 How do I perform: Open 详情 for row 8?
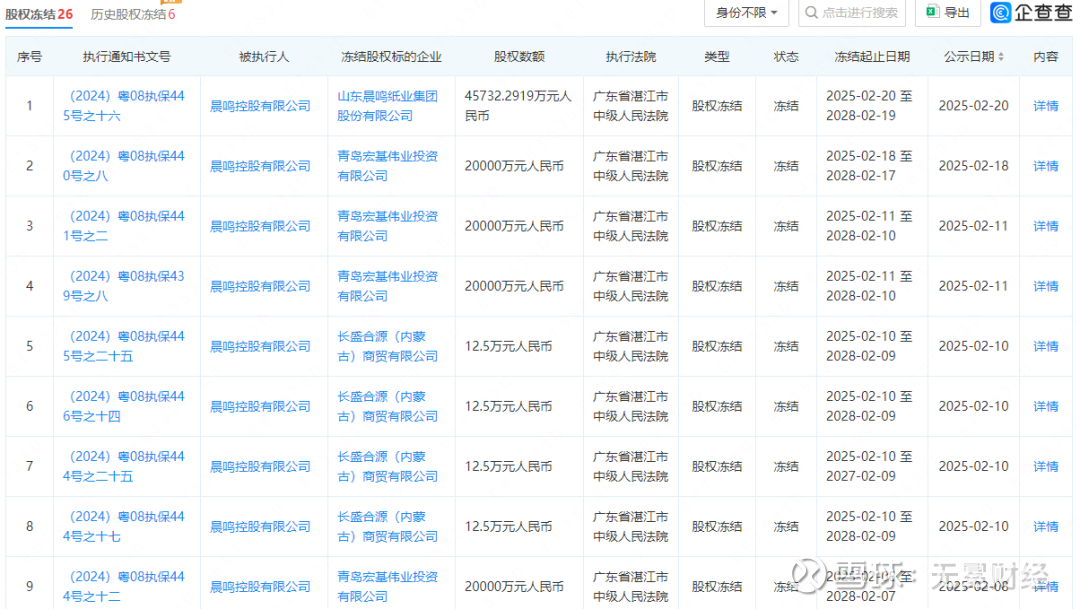point(1046,526)
